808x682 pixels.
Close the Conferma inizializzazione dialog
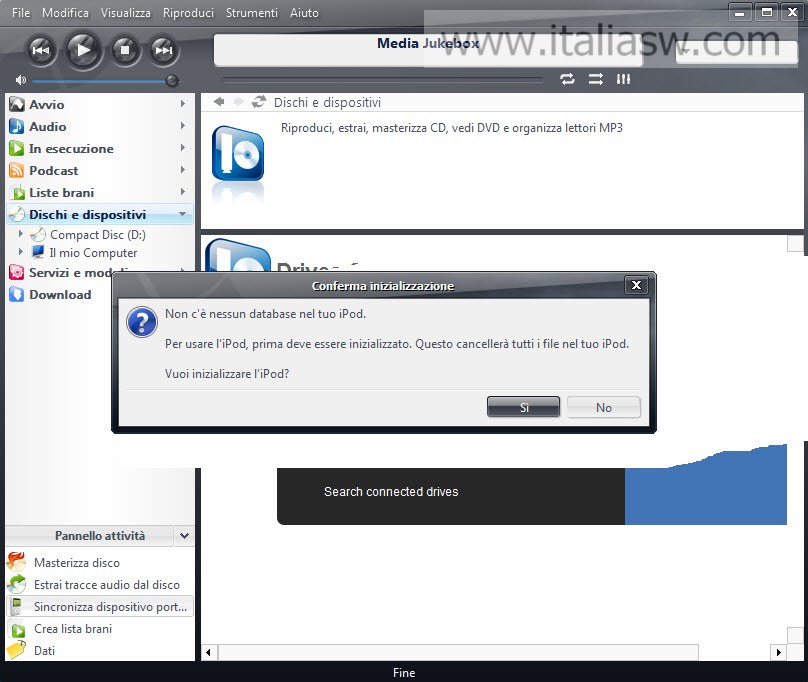(x=636, y=285)
